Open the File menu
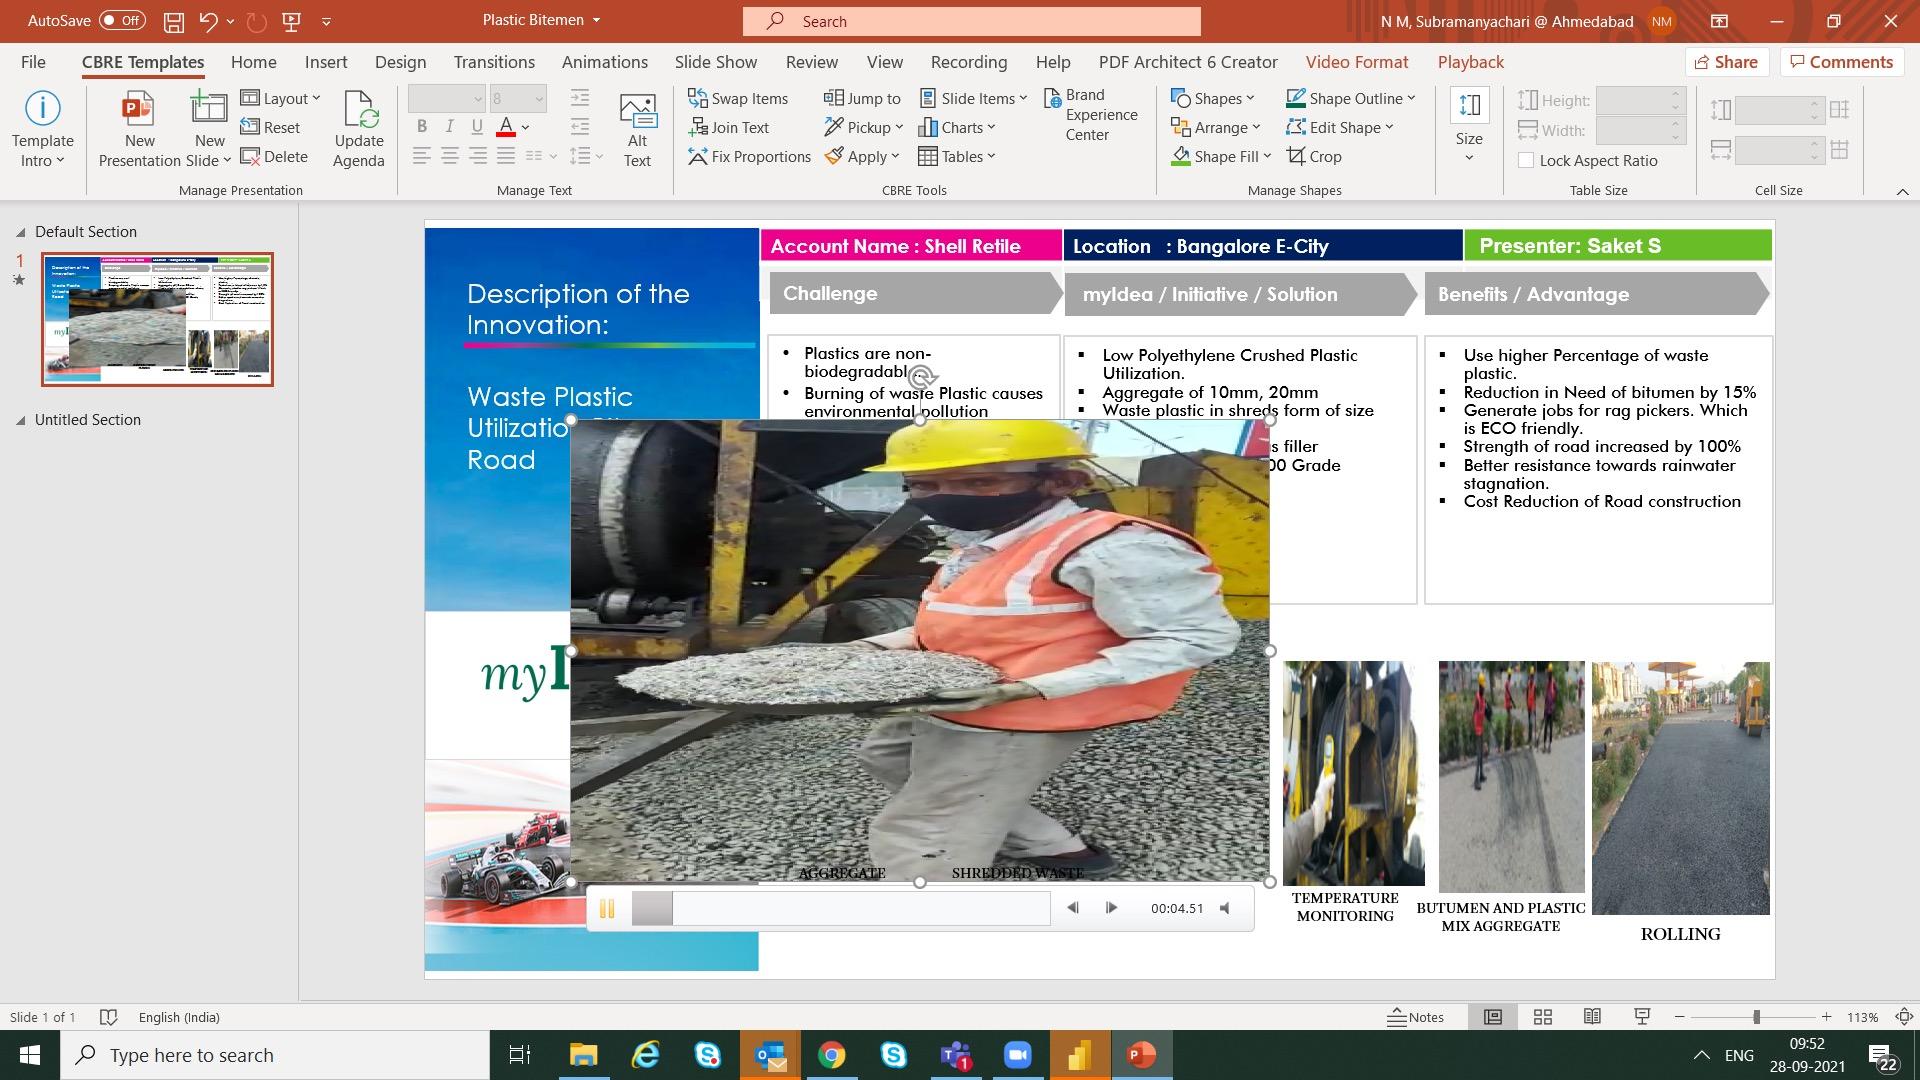The image size is (1920, 1080). coord(33,62)
